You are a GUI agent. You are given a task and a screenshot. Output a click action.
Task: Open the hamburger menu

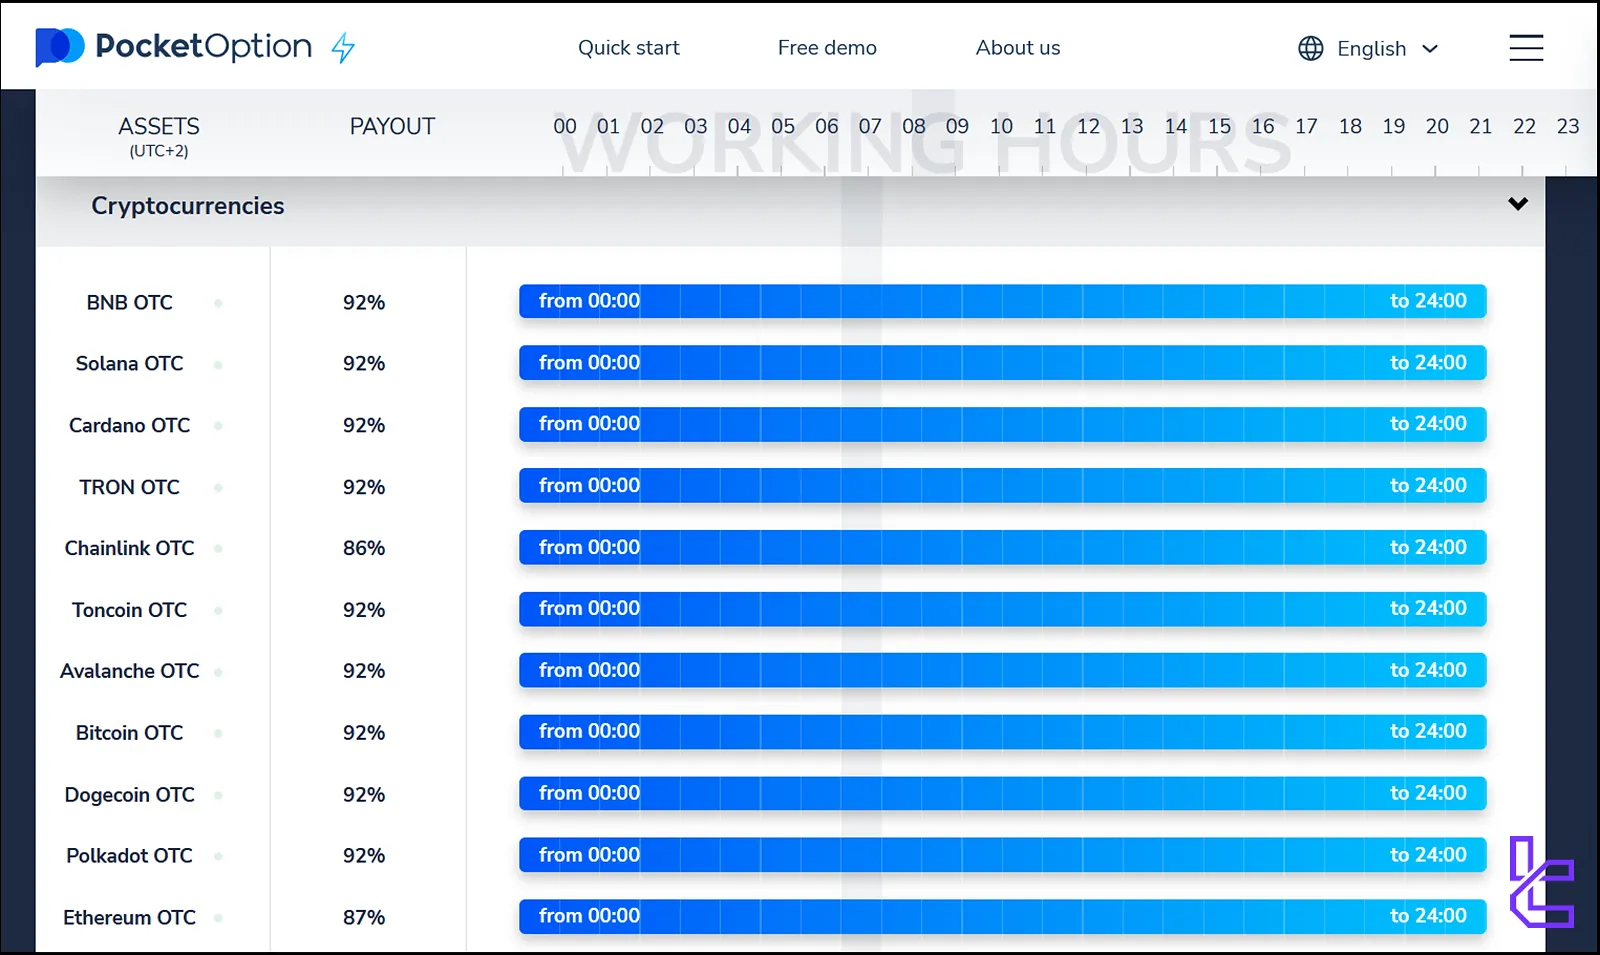[x=1526, y=47]
